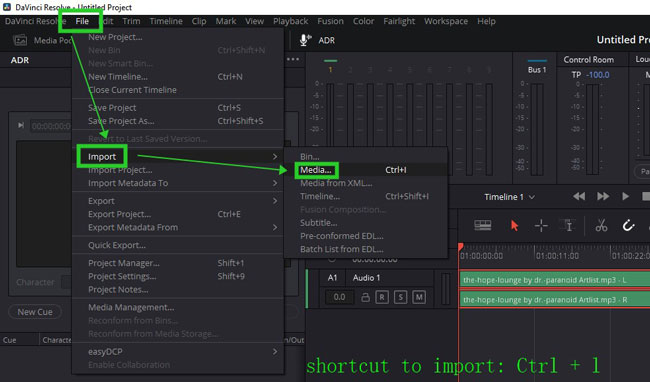650x382 pixels.
Task: Open the View menu
Action: click(254, 21)
